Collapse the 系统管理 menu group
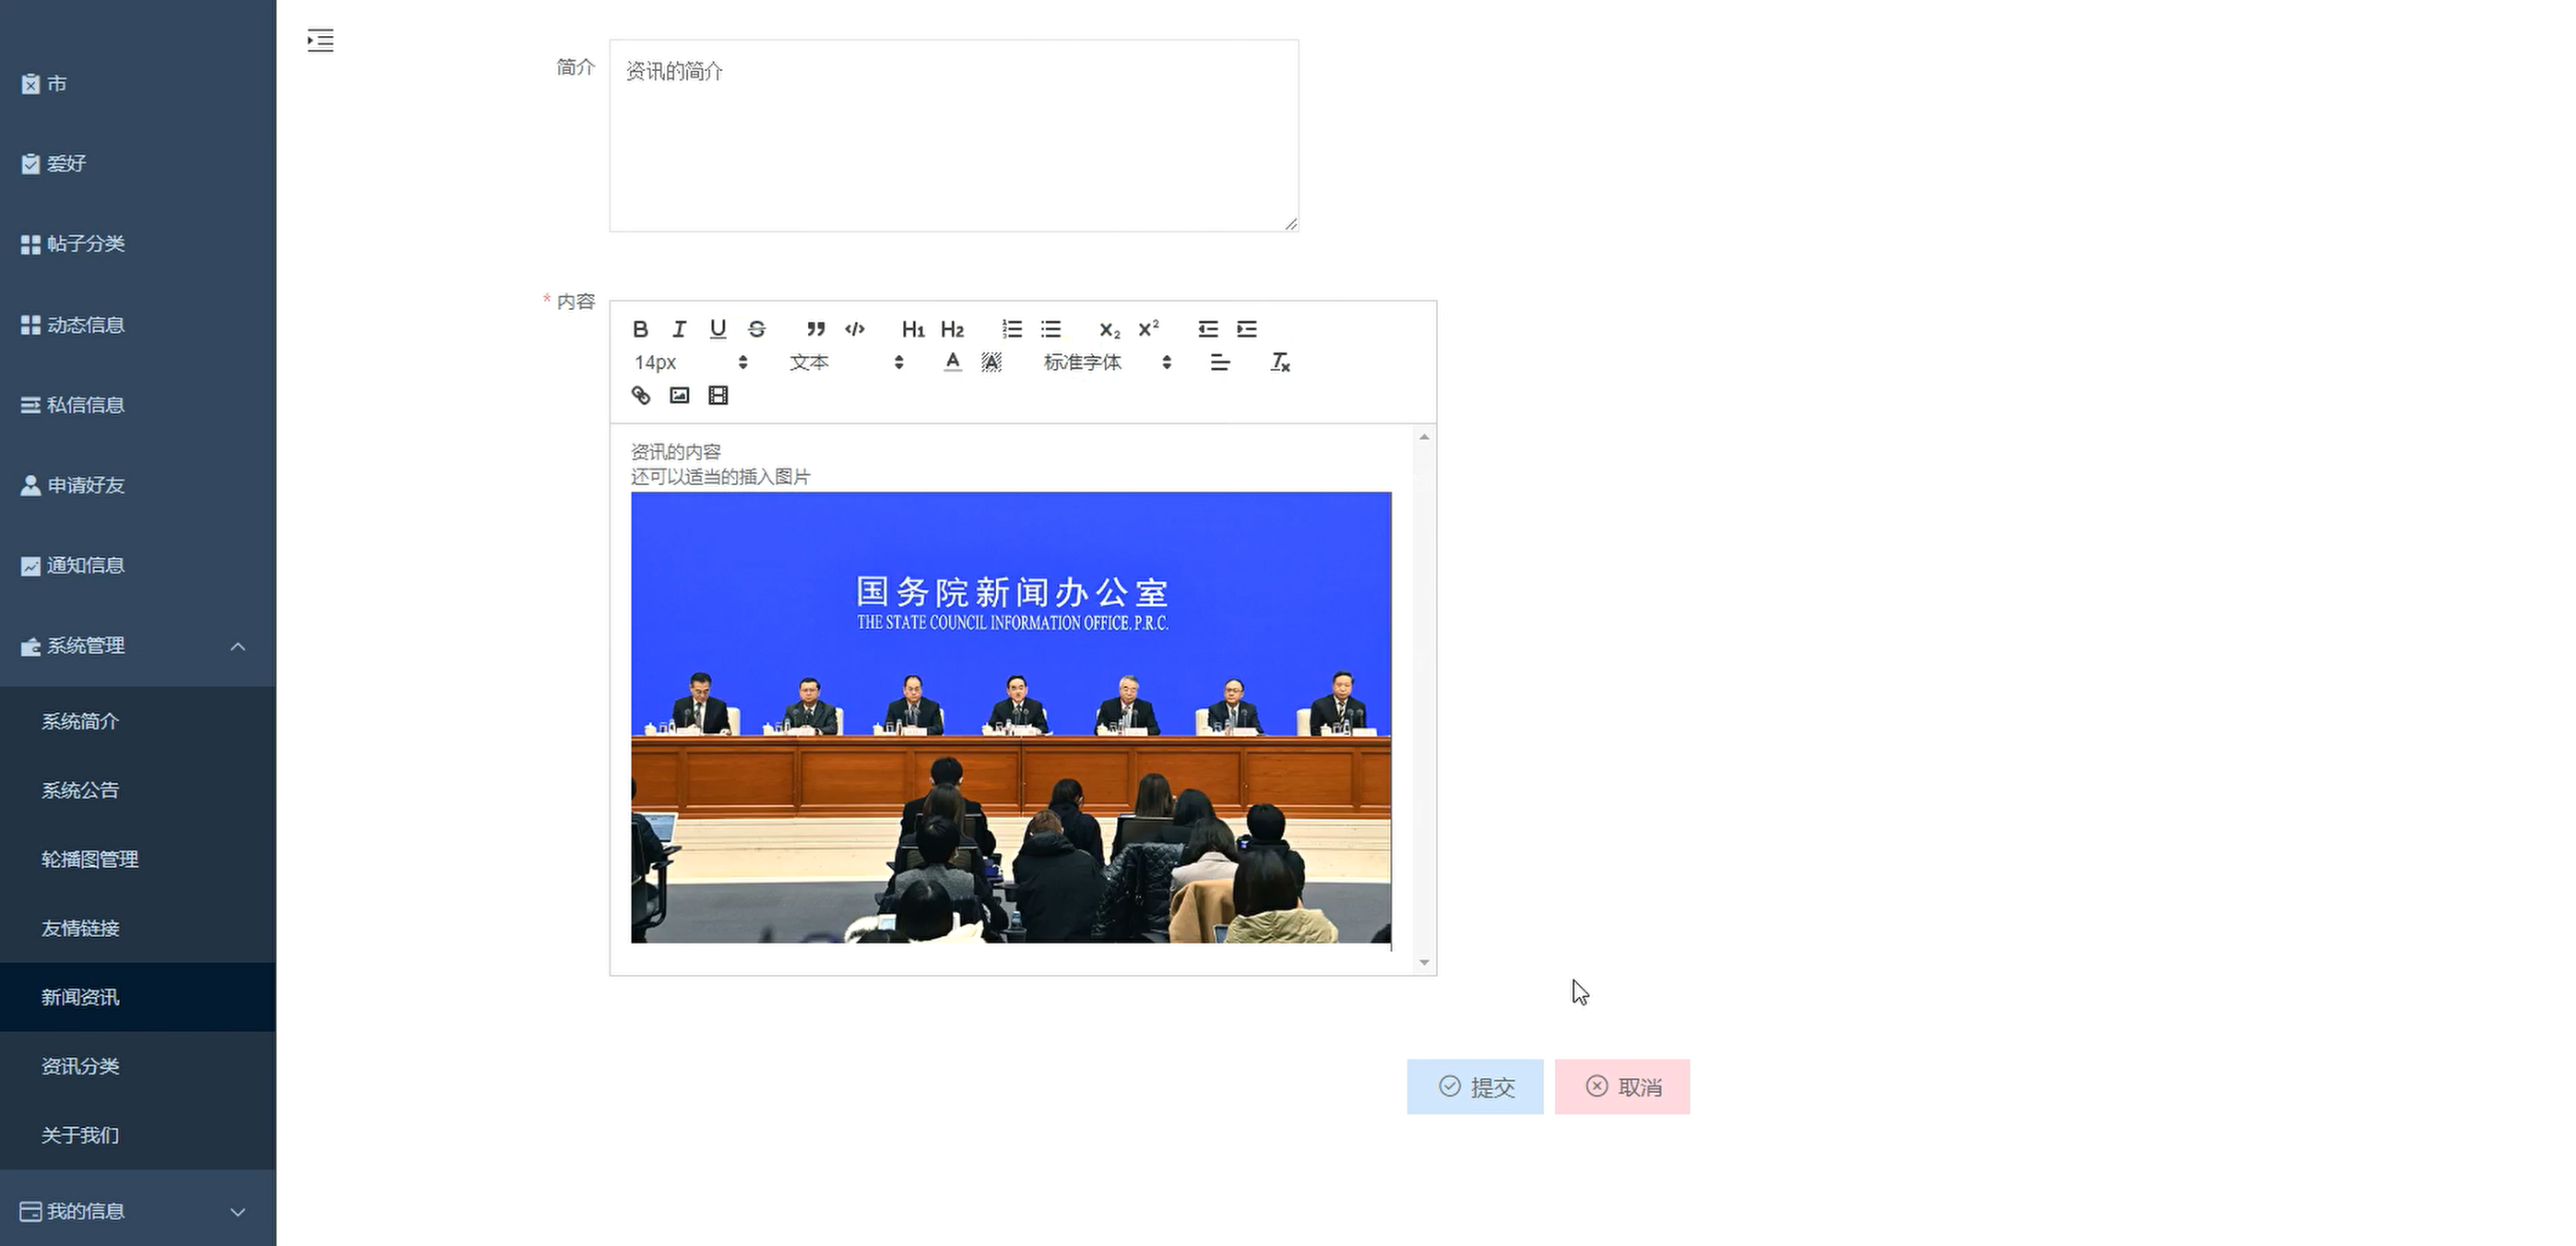 coord(138,646)
